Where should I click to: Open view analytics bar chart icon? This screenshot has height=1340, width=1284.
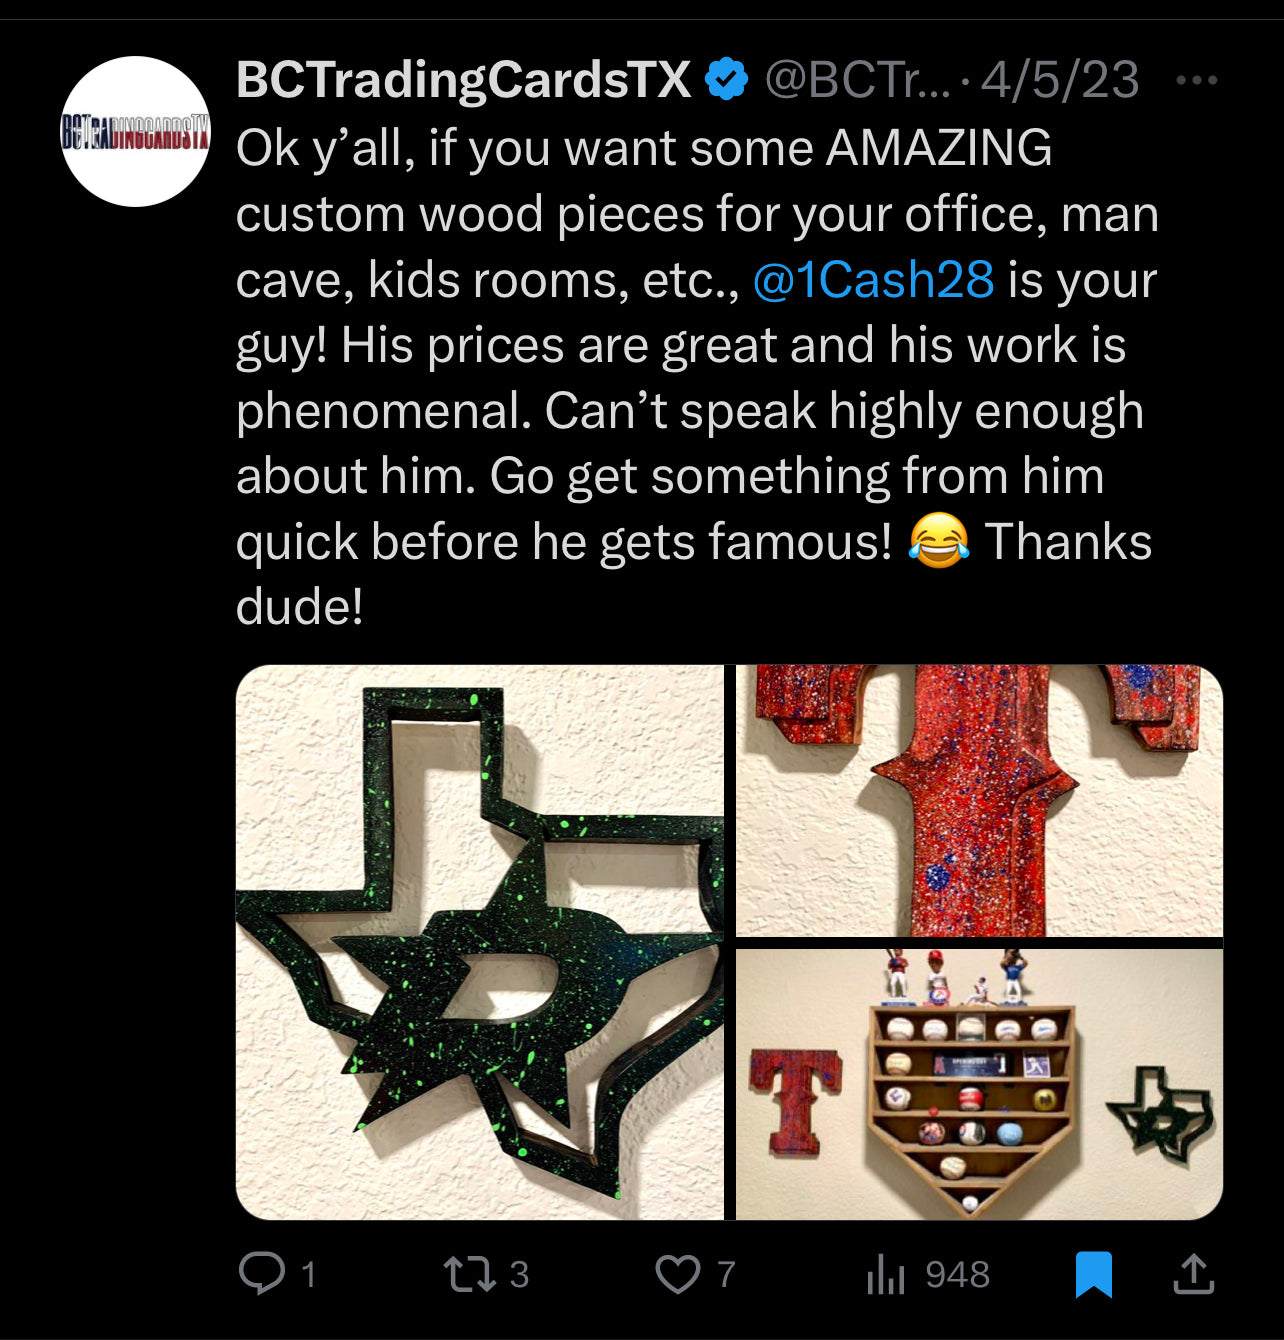(x=885, y=1274)
